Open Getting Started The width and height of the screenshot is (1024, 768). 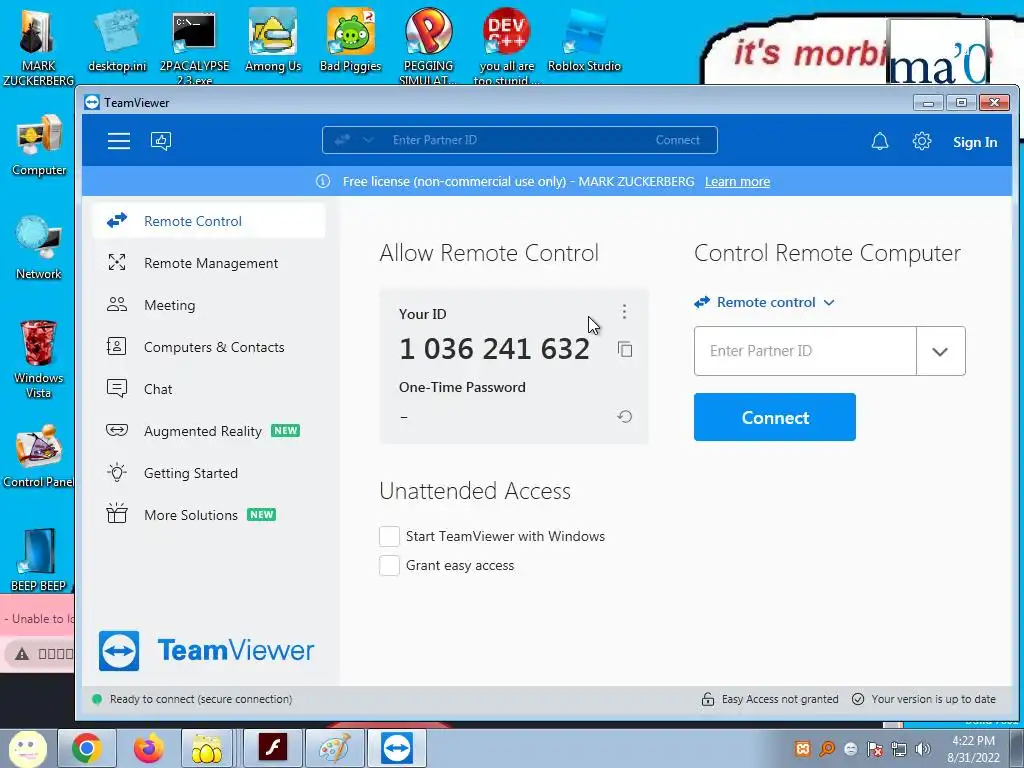[x=209, y=473]
